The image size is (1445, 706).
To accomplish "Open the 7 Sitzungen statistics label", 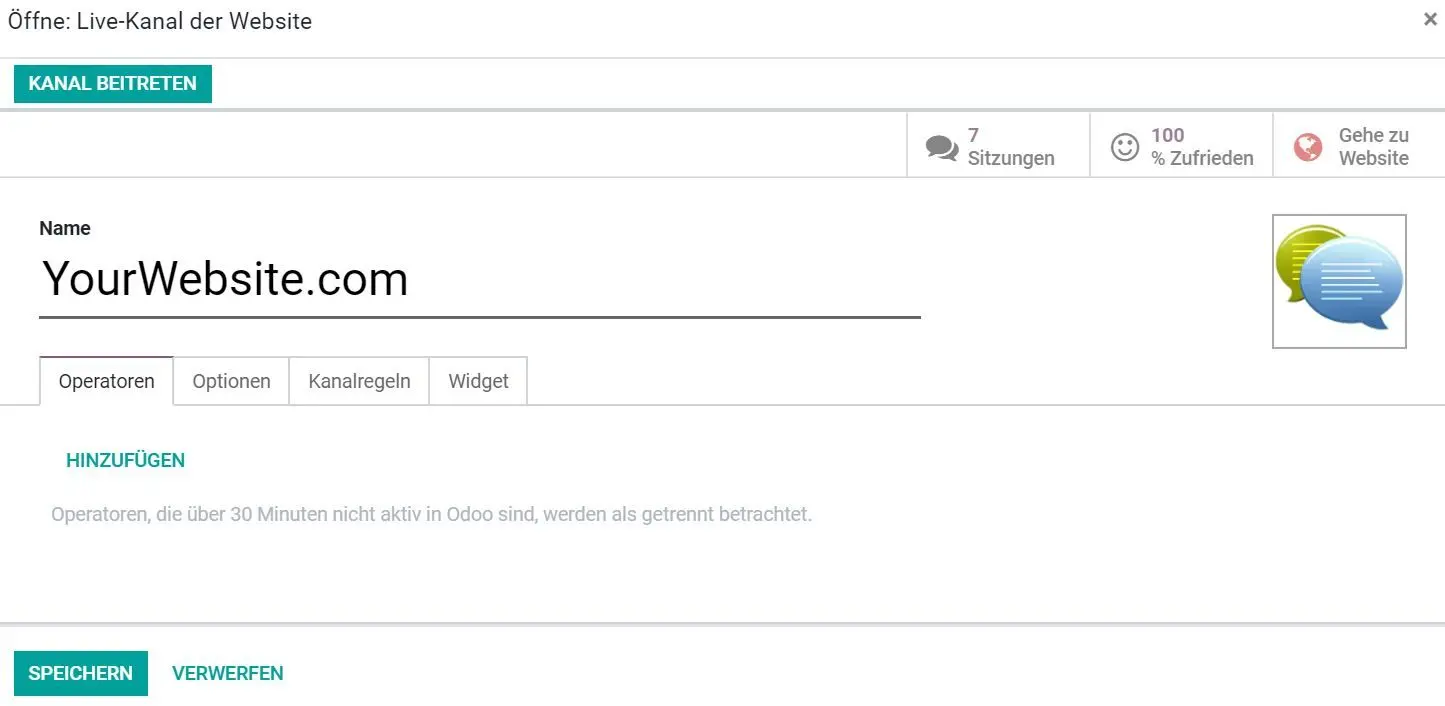I will [1010, 147].
